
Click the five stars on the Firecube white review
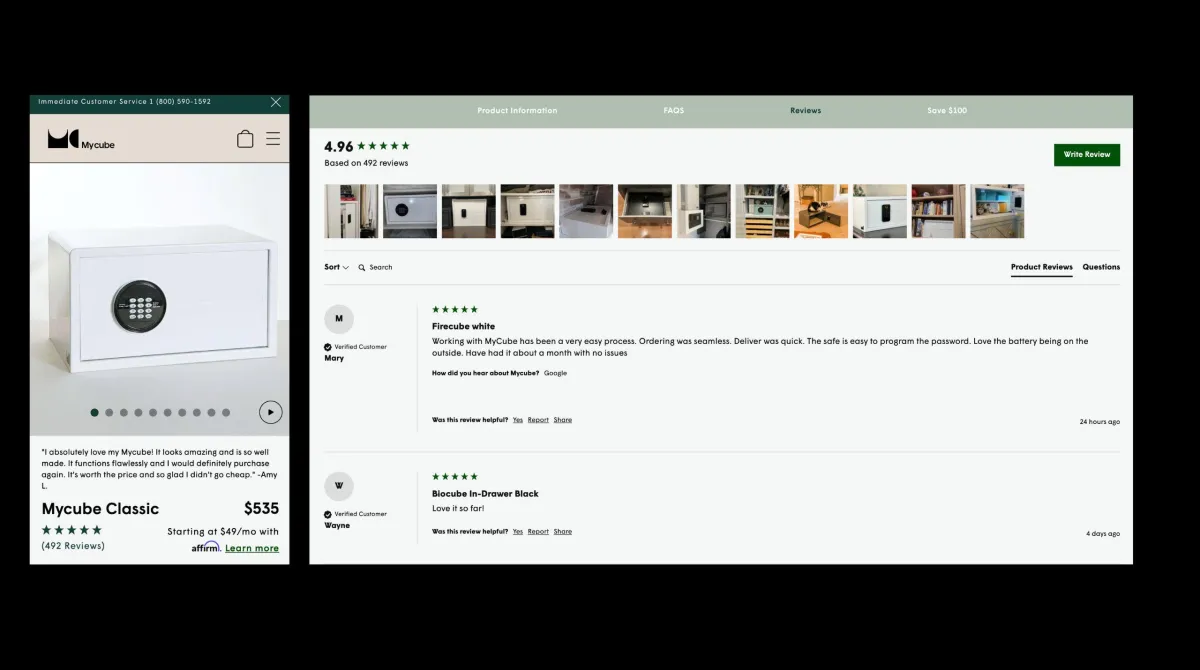point(455,310)
